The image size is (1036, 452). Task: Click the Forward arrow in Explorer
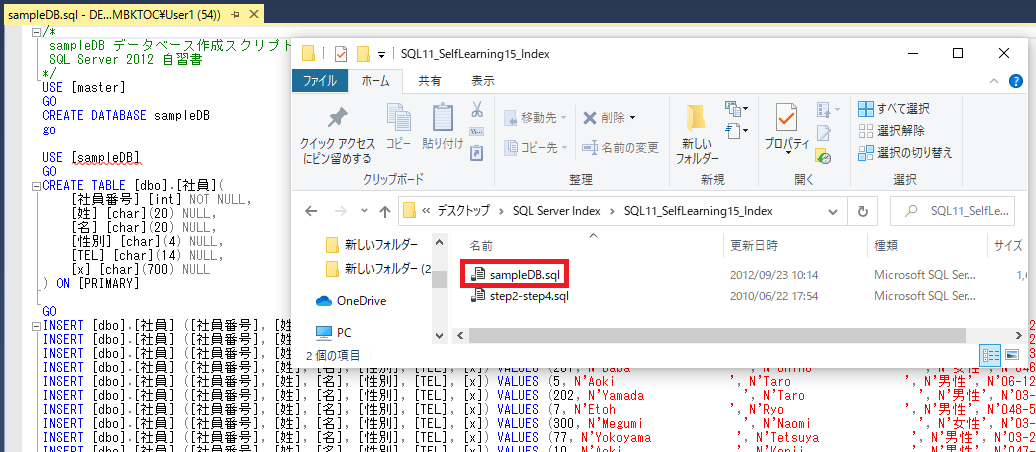click(x=339, y=211)
